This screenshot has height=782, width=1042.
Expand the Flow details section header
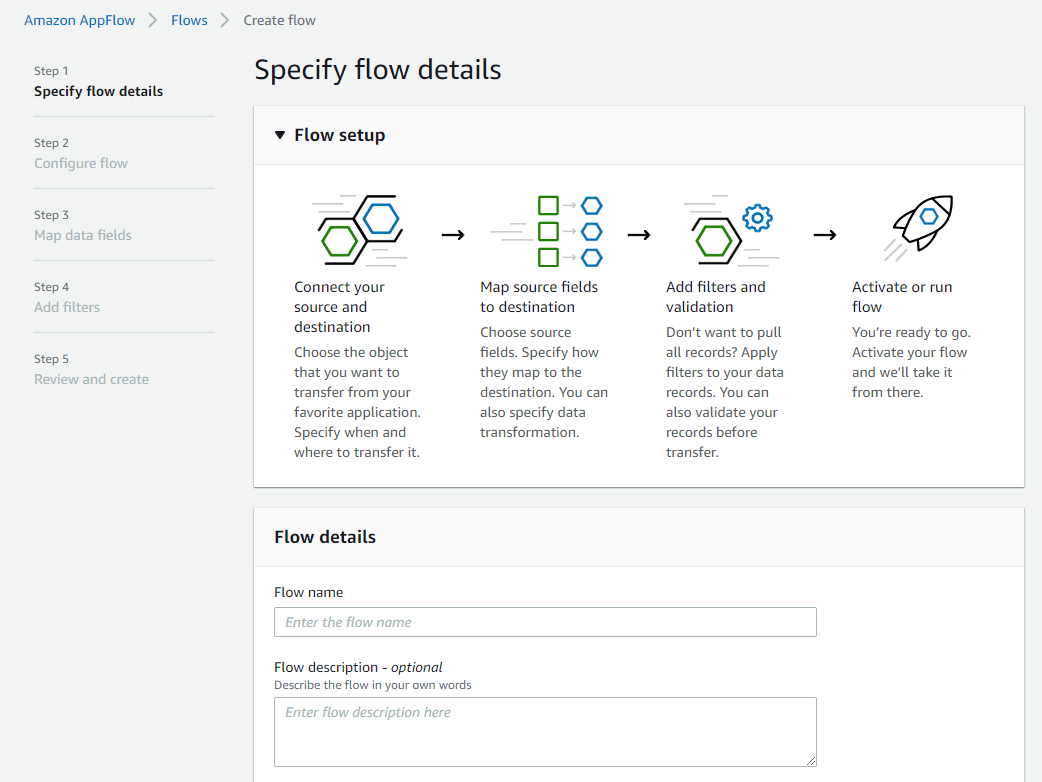(x=324, y=537)
